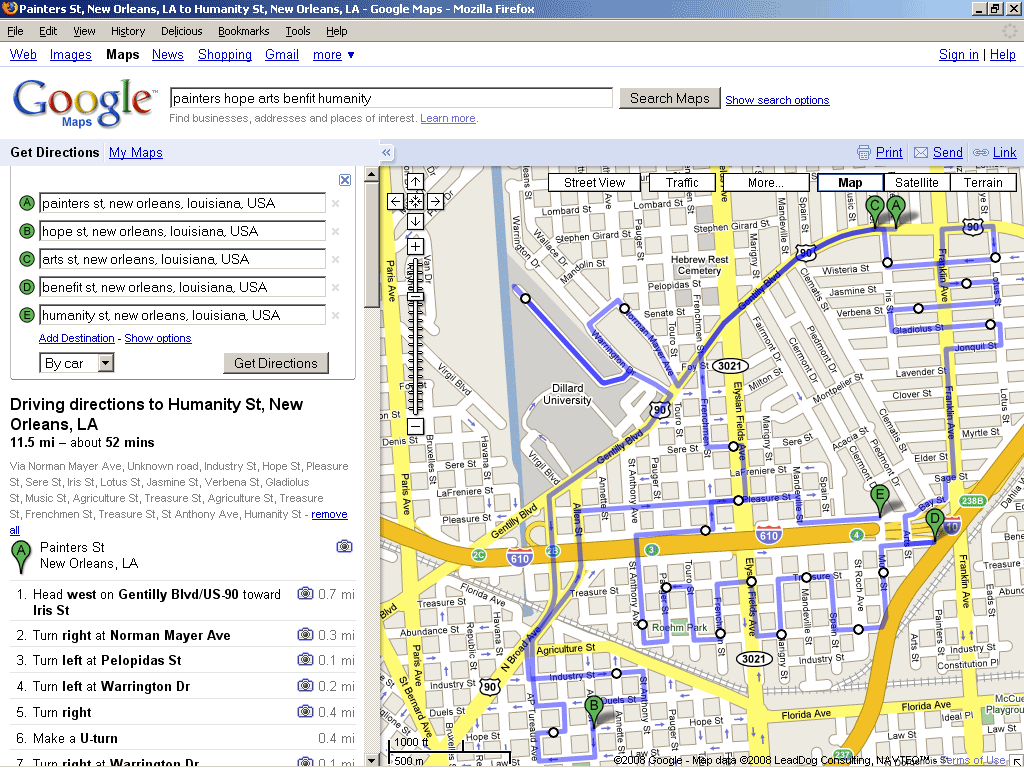This screenshot has height=768, width=1024.
Task: Click the chain icon next to Link
Action: pyautogui.click(x=981, y=153)
